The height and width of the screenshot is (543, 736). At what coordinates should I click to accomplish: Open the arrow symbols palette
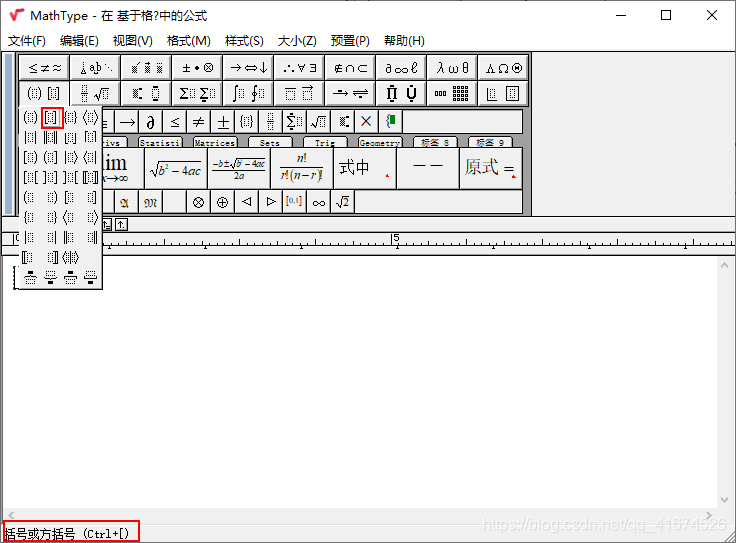pos(249,68)
